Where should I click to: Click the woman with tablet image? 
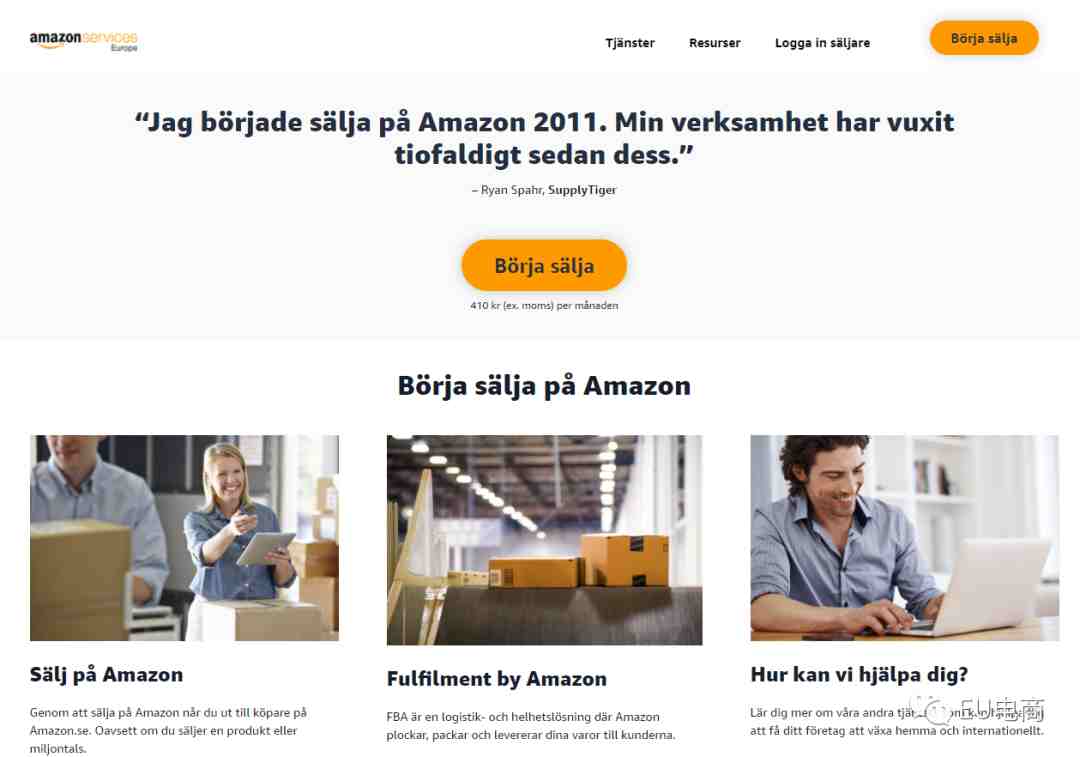[x=185, y=538]
